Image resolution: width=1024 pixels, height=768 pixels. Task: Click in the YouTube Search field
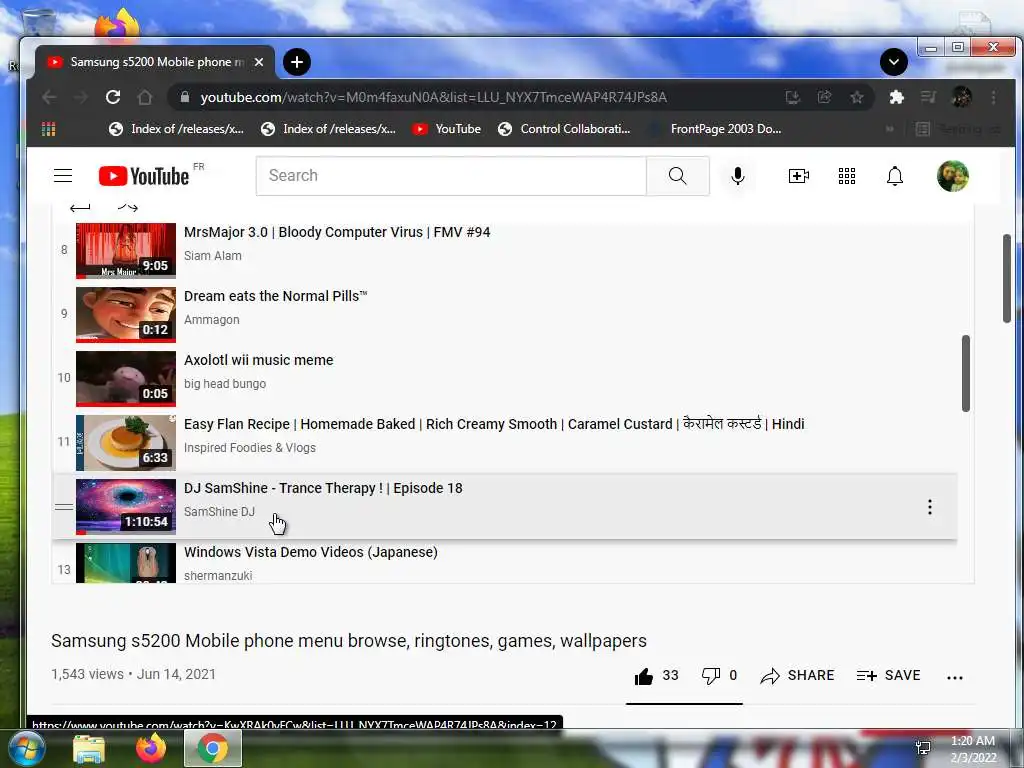[451, 176]
